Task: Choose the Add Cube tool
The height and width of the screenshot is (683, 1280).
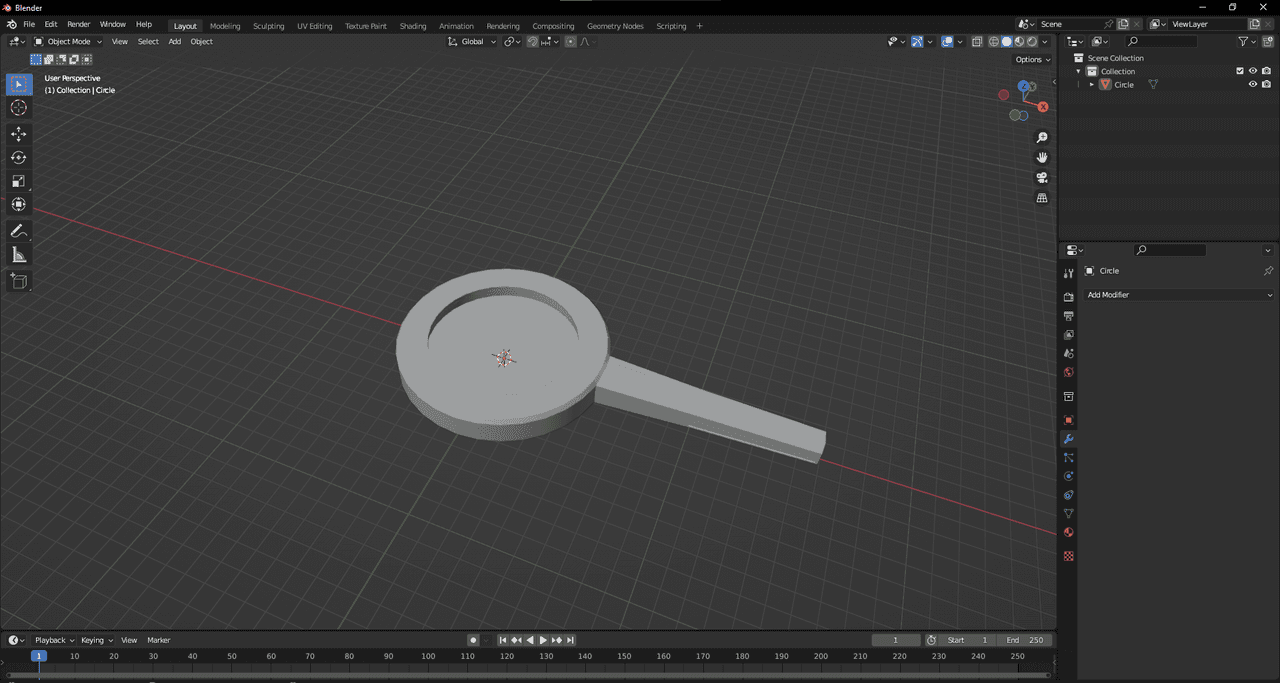Action: point(19,282)
